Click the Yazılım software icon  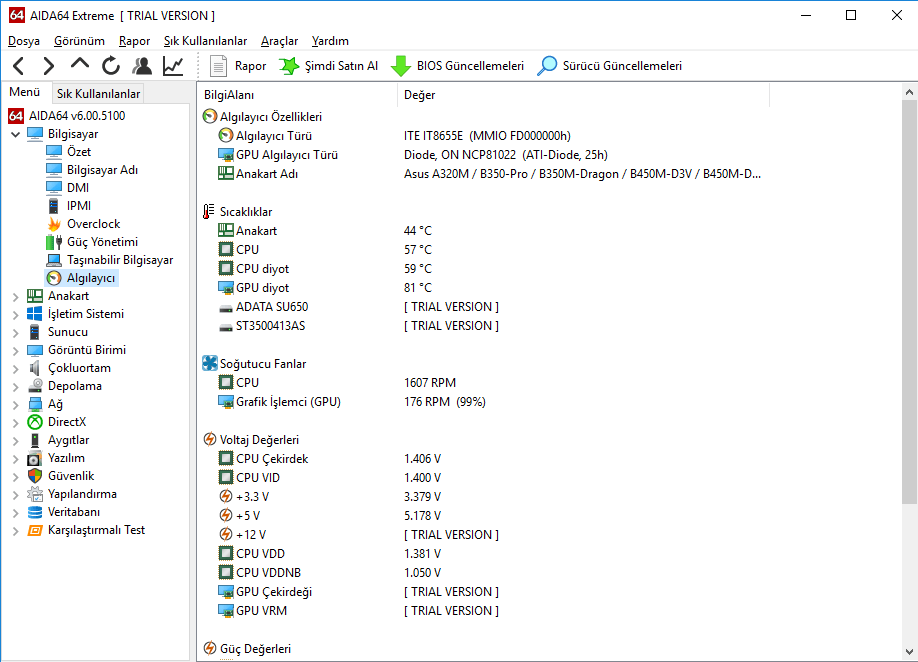point(35,458)
